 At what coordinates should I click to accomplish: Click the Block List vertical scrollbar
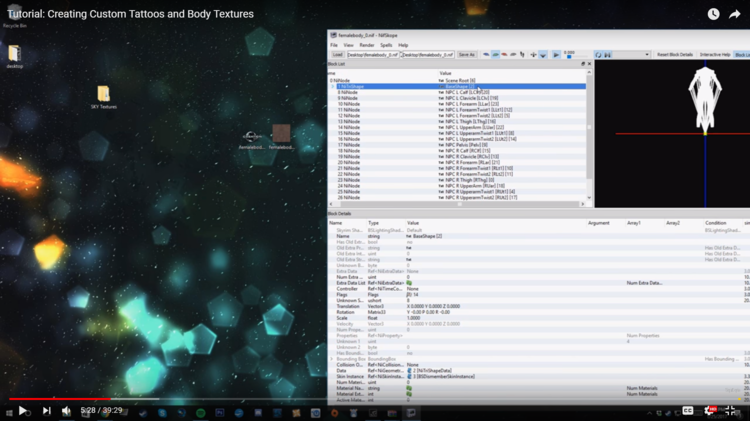pyautogui.click(x=589, y=135)
